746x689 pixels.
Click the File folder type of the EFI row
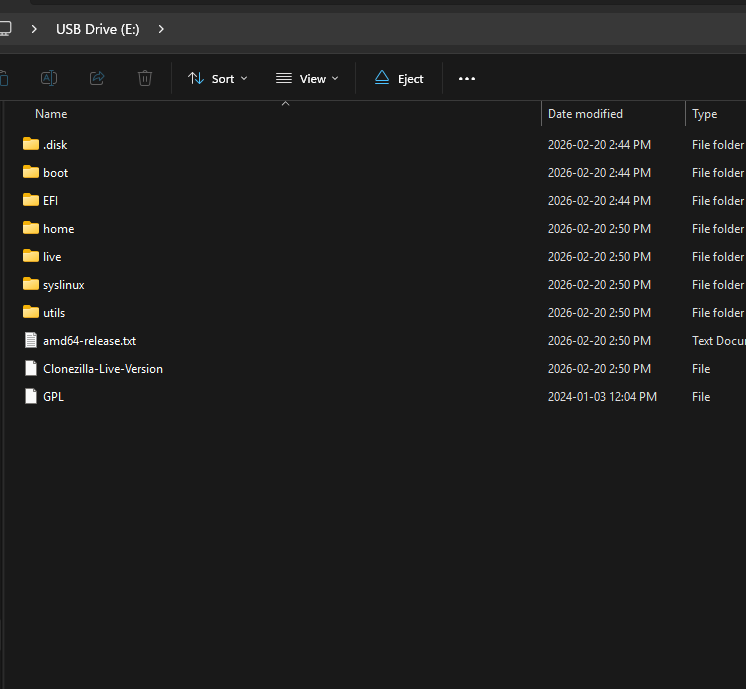pos(718,201)
